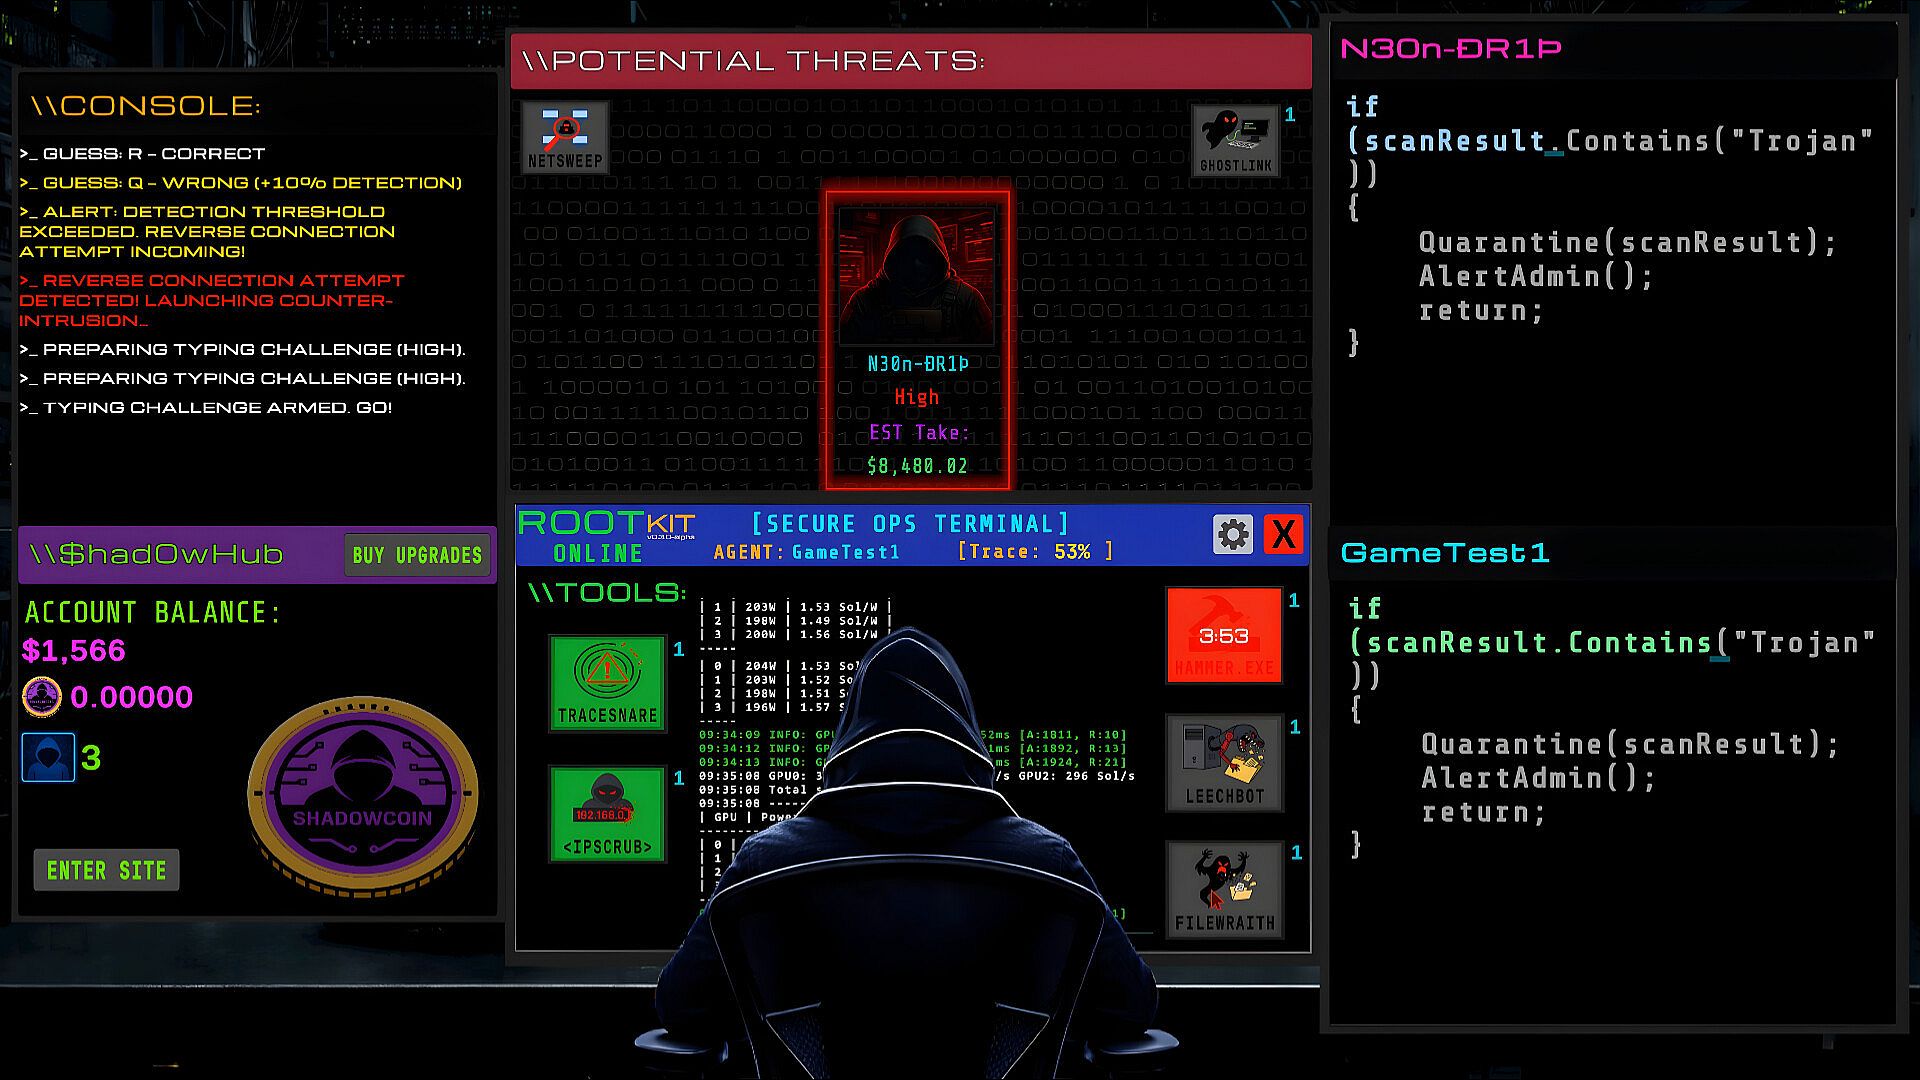Open settings gear in terminal header
Viewport: 1920px width, 1080px height.
(1232, 535)
